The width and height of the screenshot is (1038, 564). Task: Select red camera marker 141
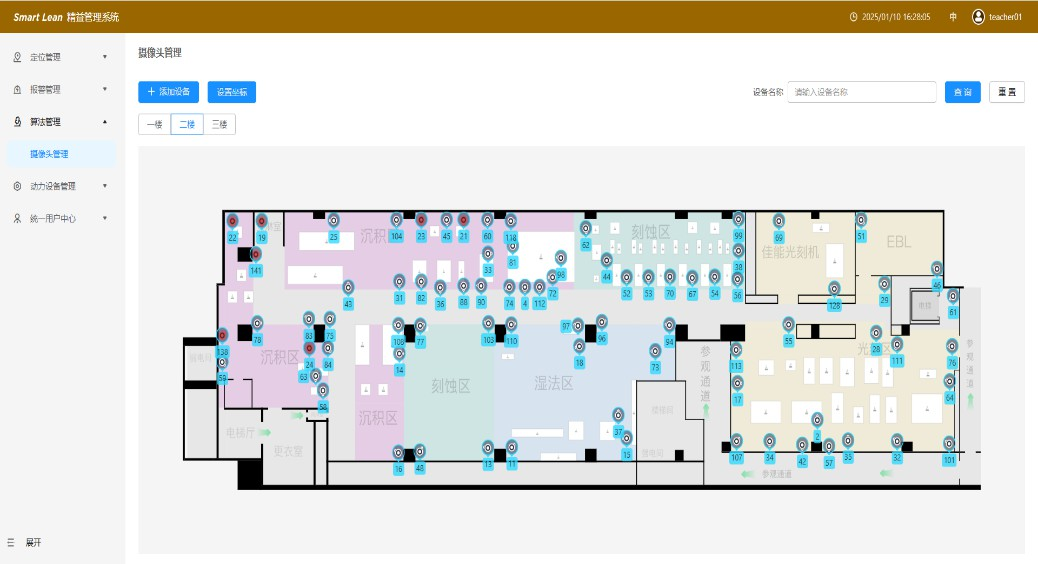(x=256, y=254)
